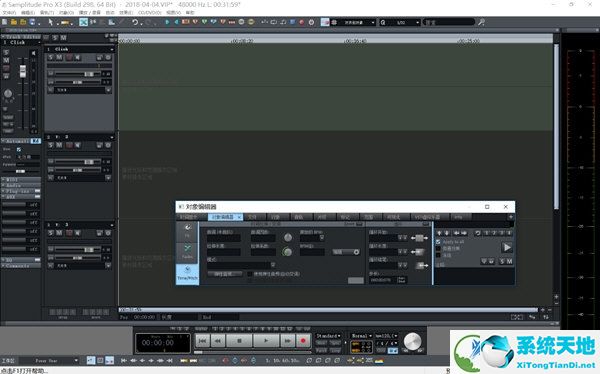The height and width of the screenshot is (374, 600).
Task: Solo track 1 Click with S button
Action: coord(51,57)
